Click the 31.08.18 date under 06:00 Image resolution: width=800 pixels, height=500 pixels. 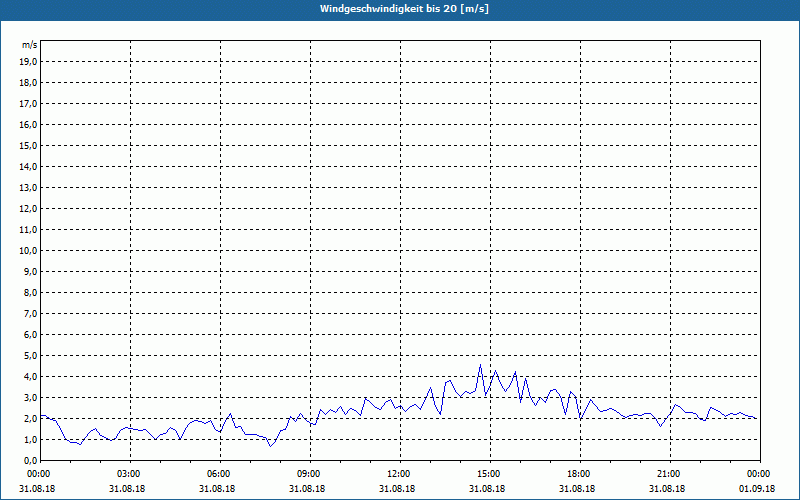[x=217, y=489]
